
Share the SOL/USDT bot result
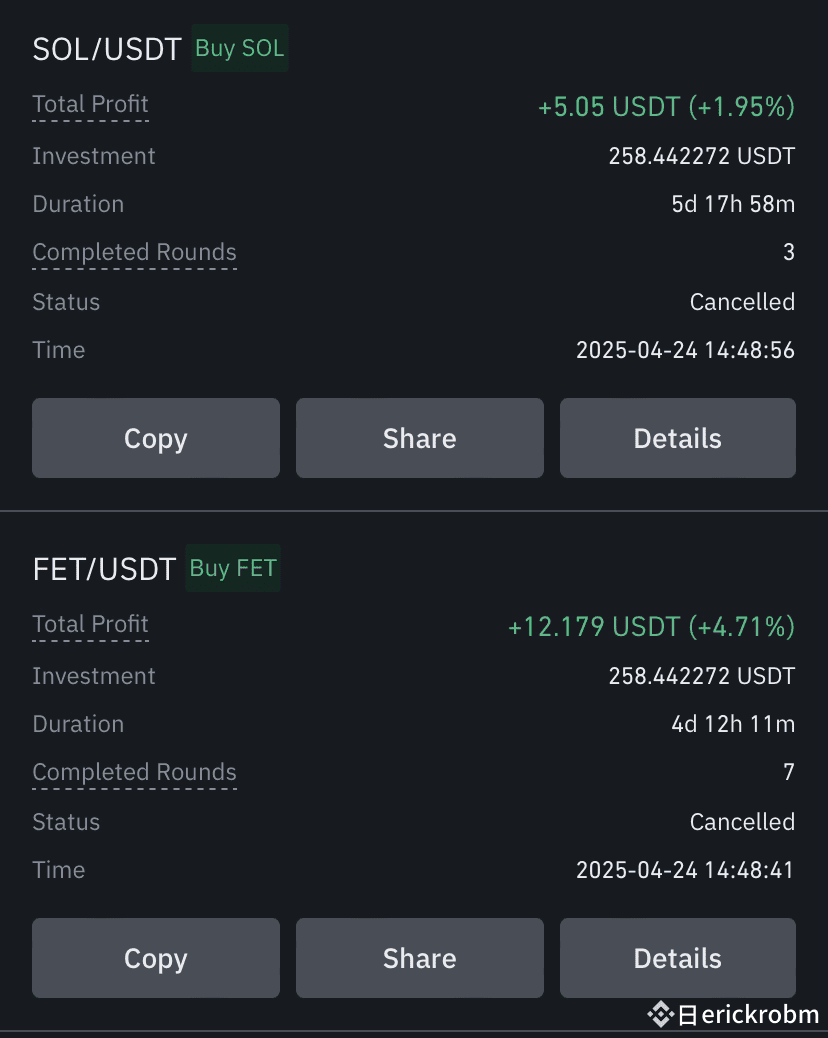pyautogui.click(x=420, y=438)
